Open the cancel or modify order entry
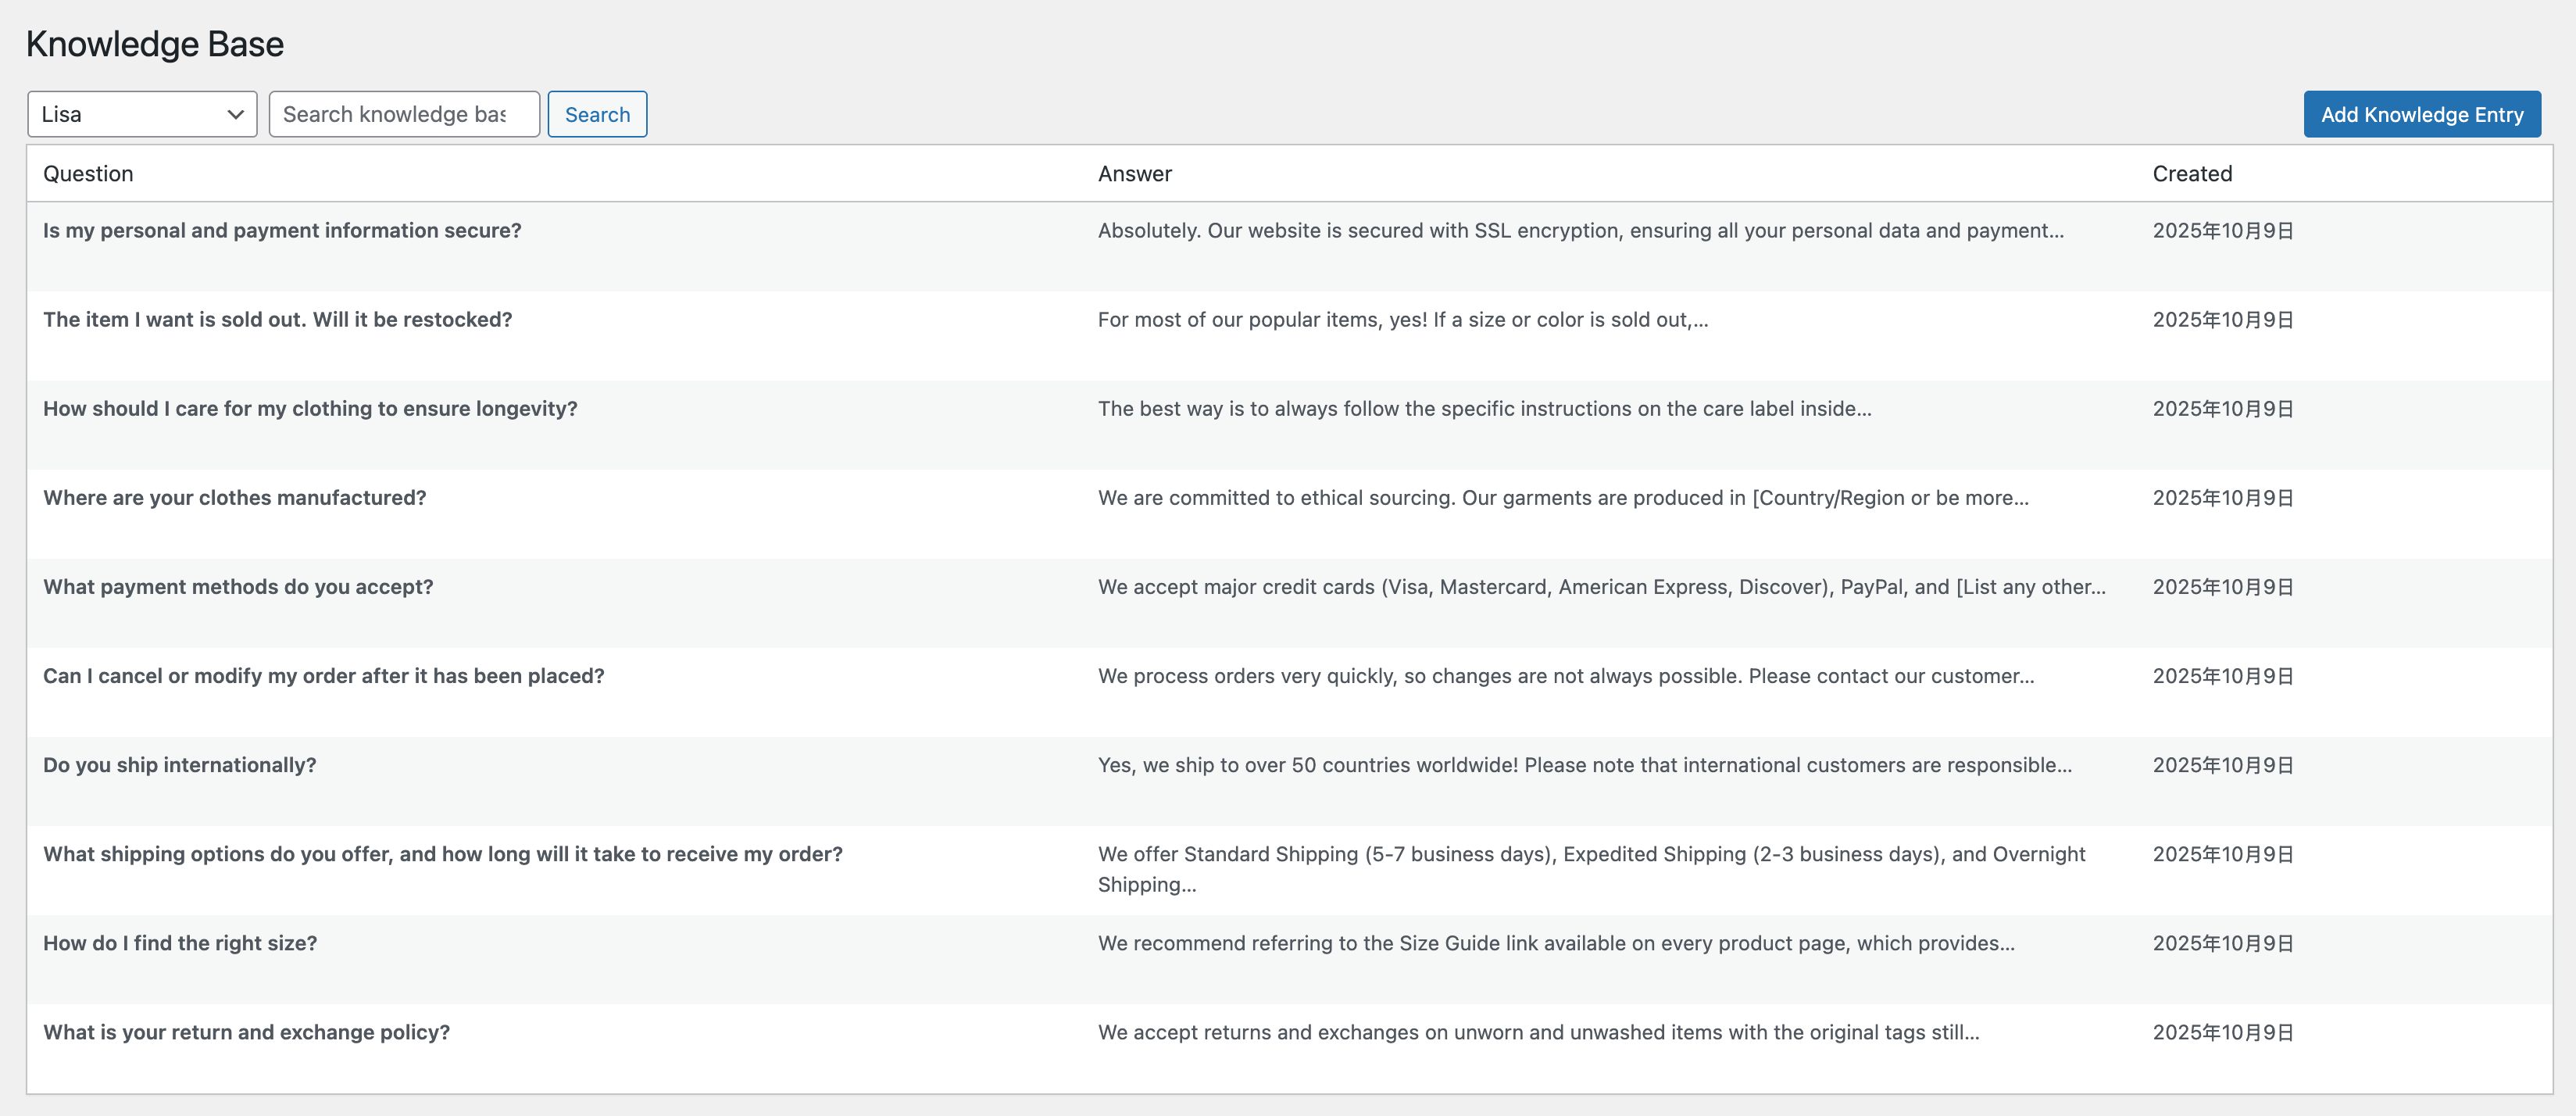 (x=323, y=675)
